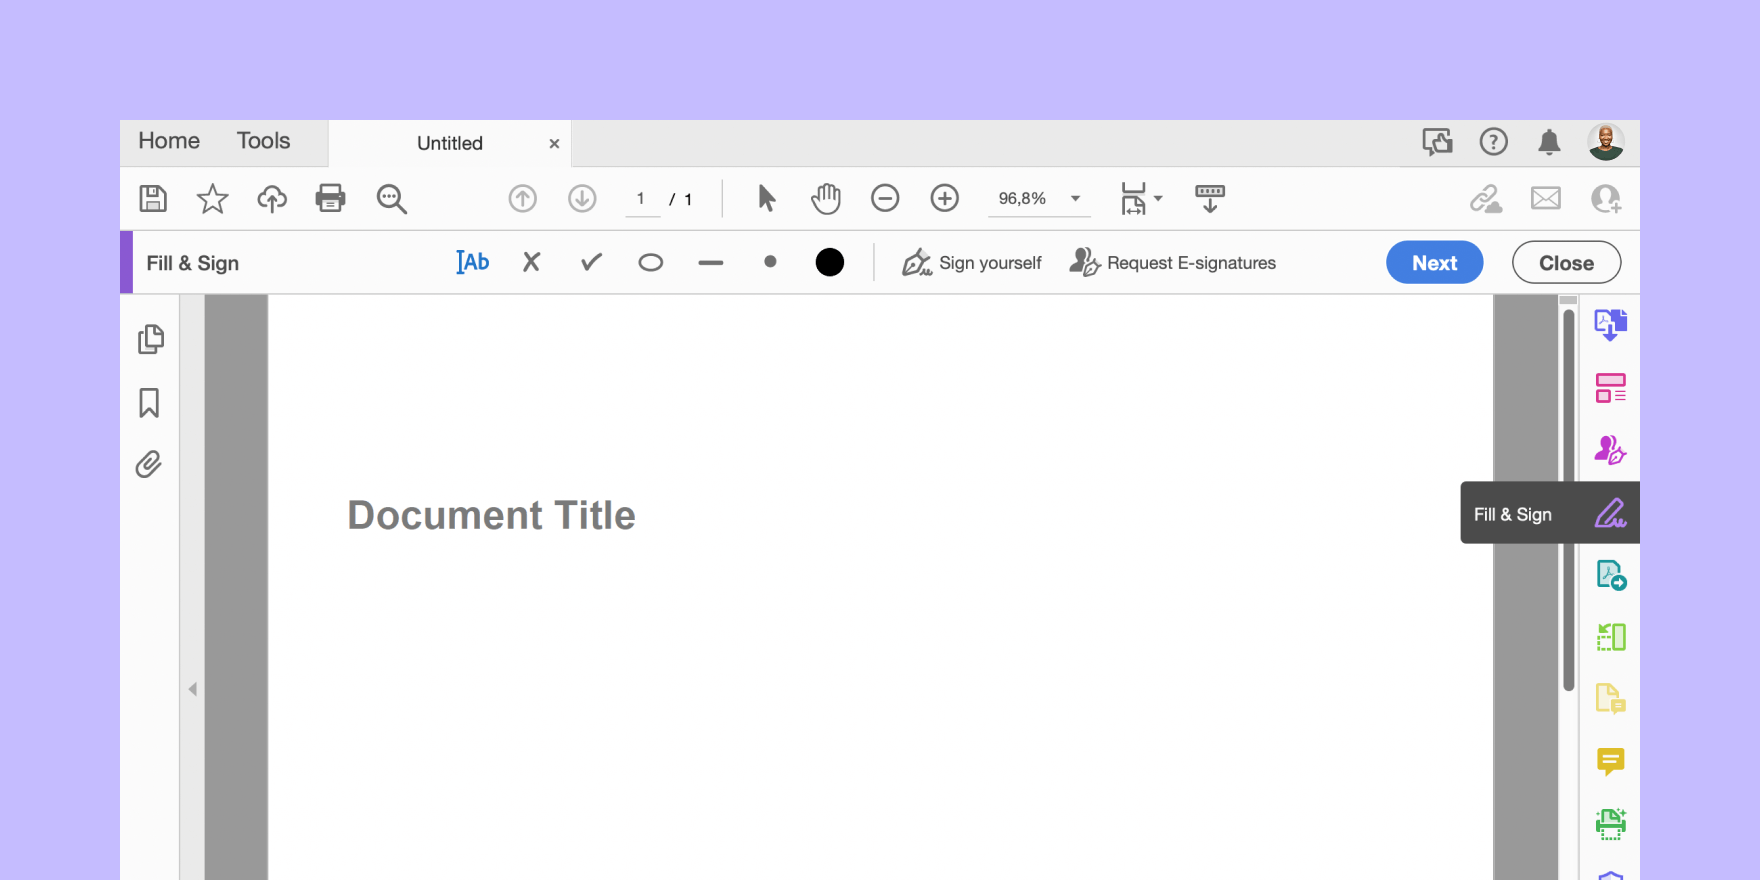Click the blue Next button
The image size is (1760, 880).
pos(1434,262)
